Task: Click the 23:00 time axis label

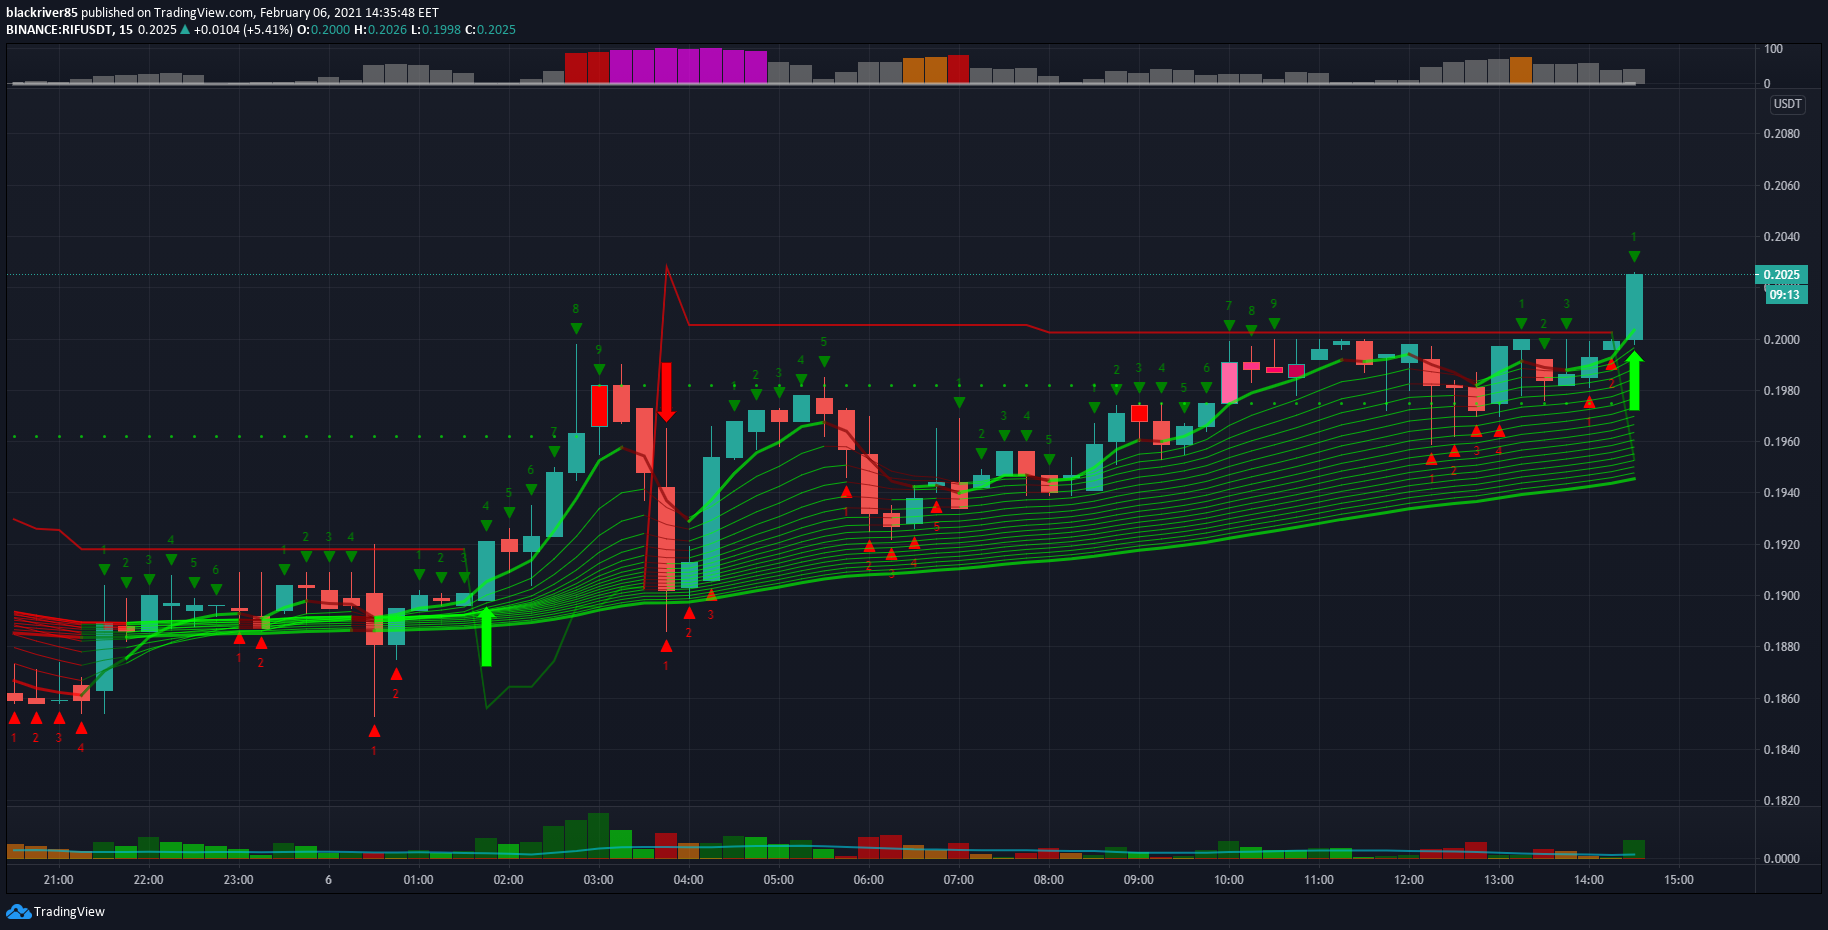Action: pos(238,880)
